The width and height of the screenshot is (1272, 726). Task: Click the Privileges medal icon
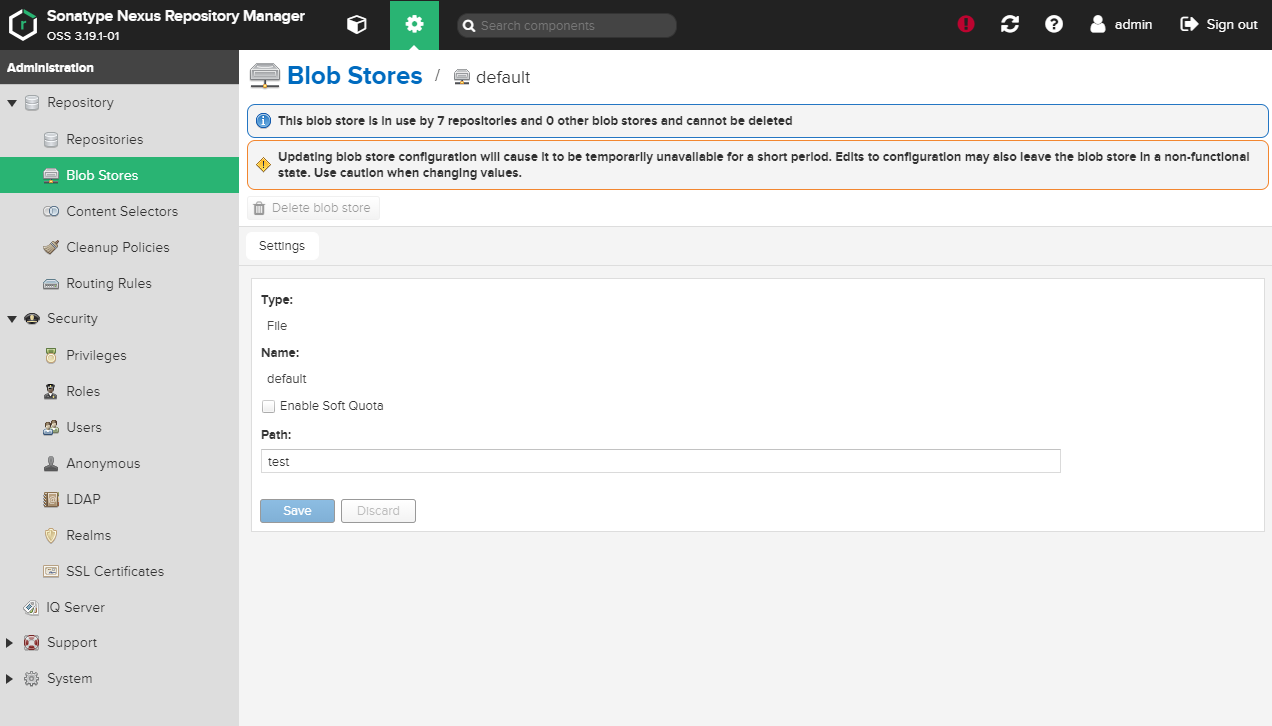(x=51, y=356)
